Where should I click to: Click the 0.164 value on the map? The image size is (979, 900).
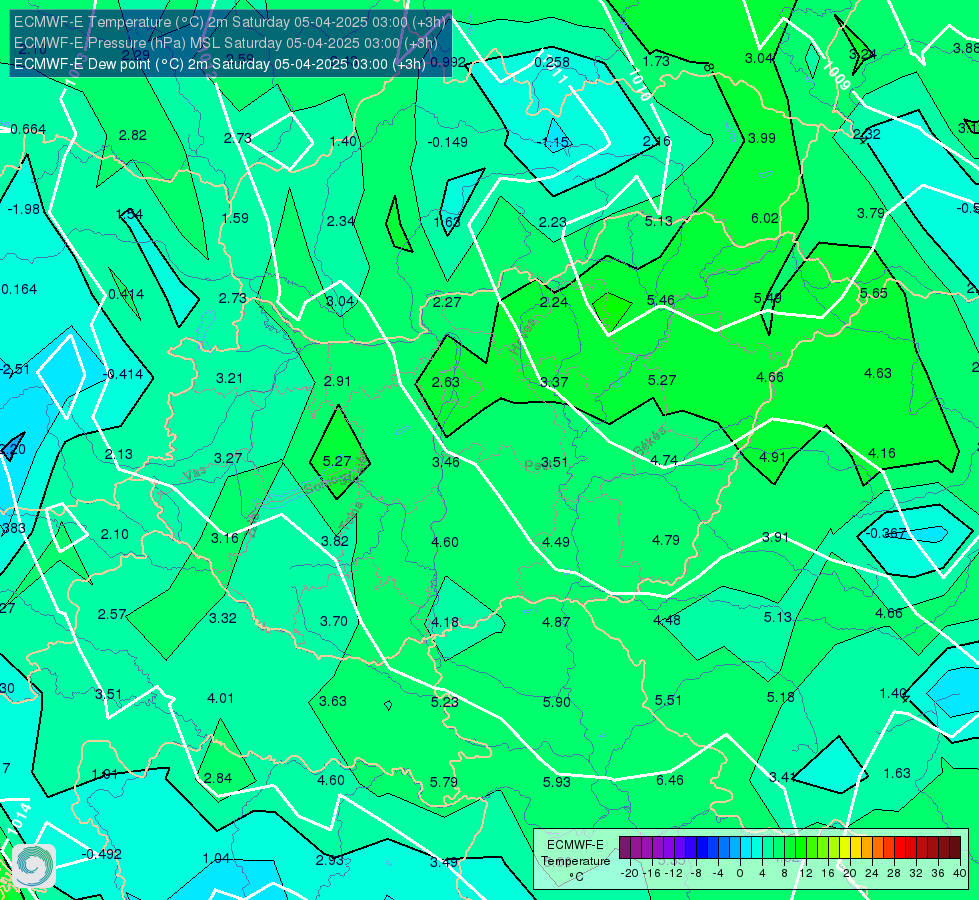pos(19,289)
